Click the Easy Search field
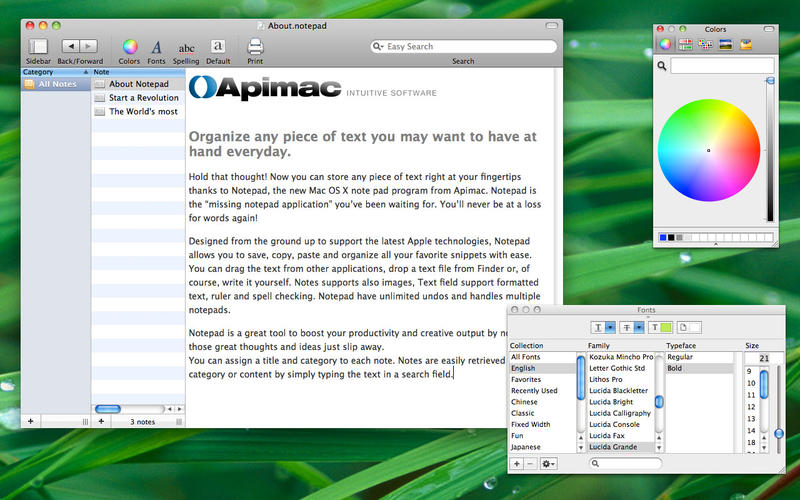This screenshot has width=800, height=500. pos(468,46)
